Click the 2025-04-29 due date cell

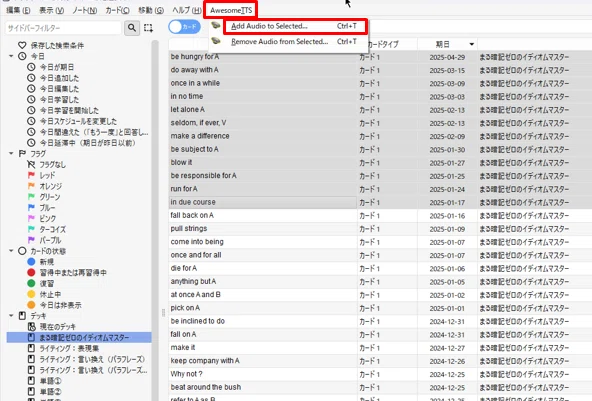(x=447, y=57)
